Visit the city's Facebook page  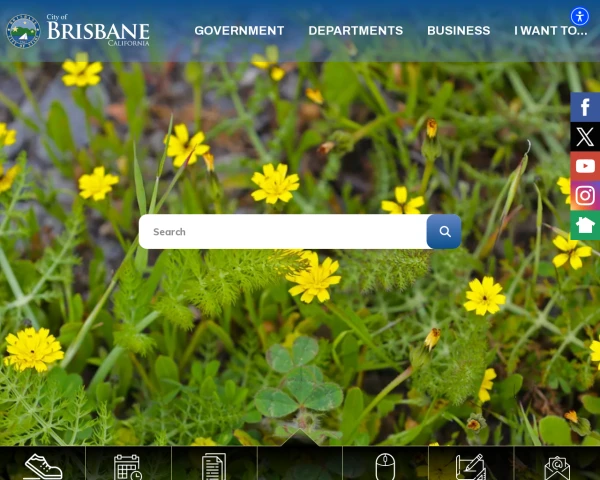coord(585,107)
